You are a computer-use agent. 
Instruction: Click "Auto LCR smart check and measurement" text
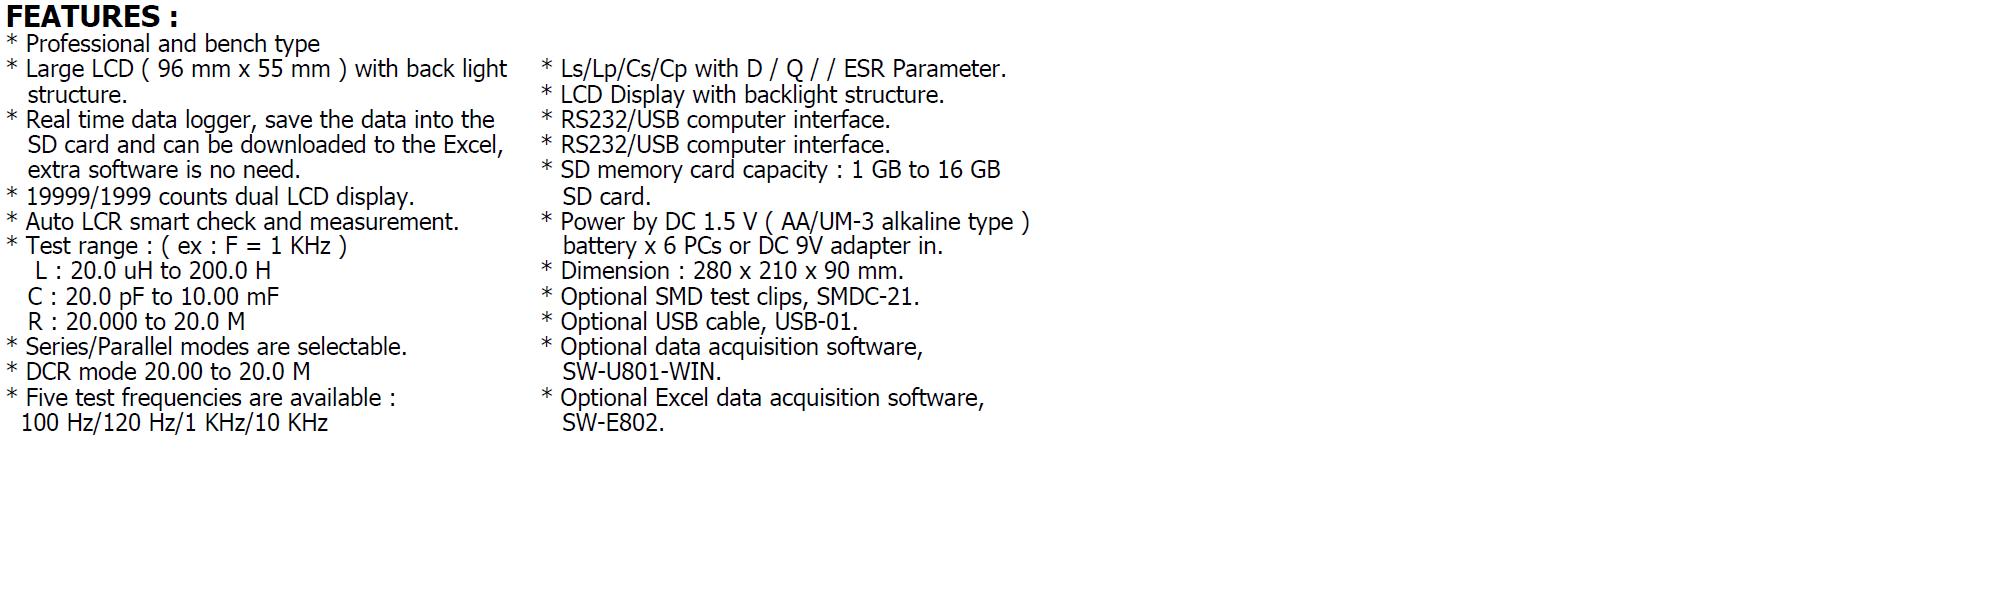pyautogui.click(x=241, y=222)
